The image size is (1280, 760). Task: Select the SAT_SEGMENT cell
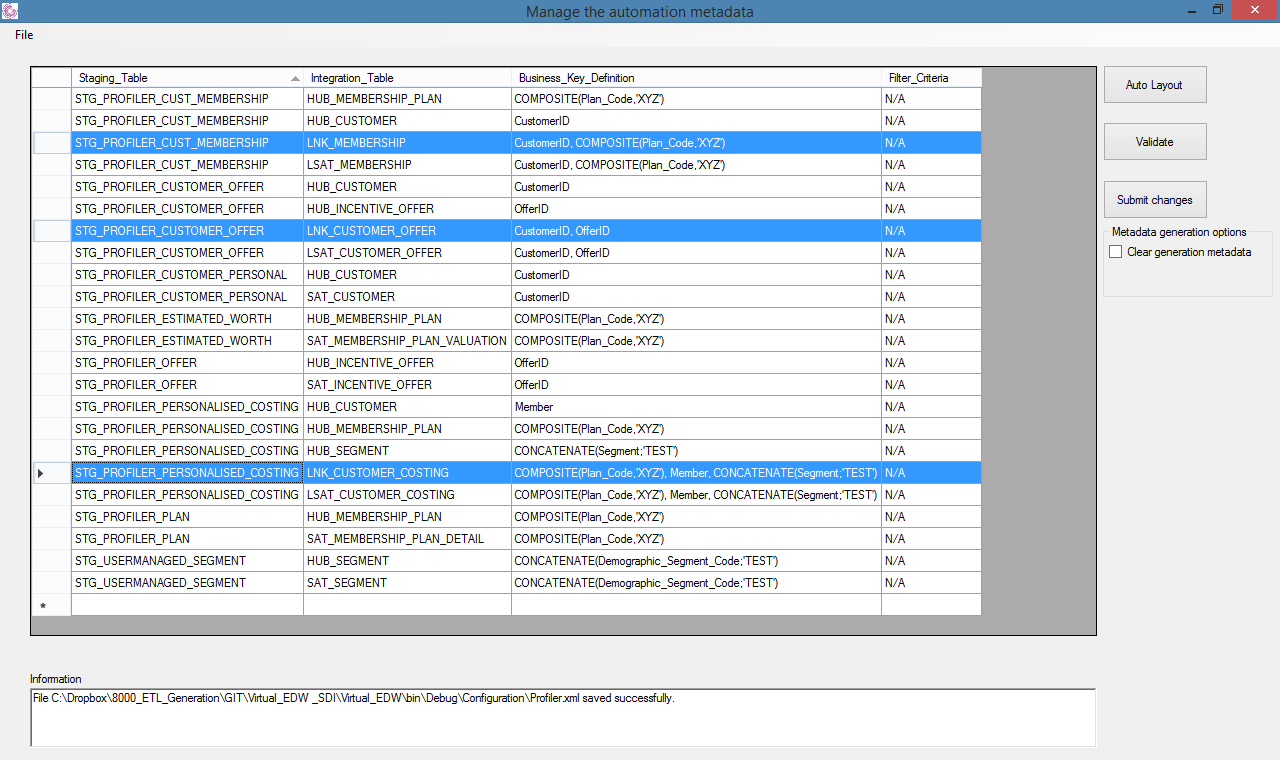(x=407, y=583)
